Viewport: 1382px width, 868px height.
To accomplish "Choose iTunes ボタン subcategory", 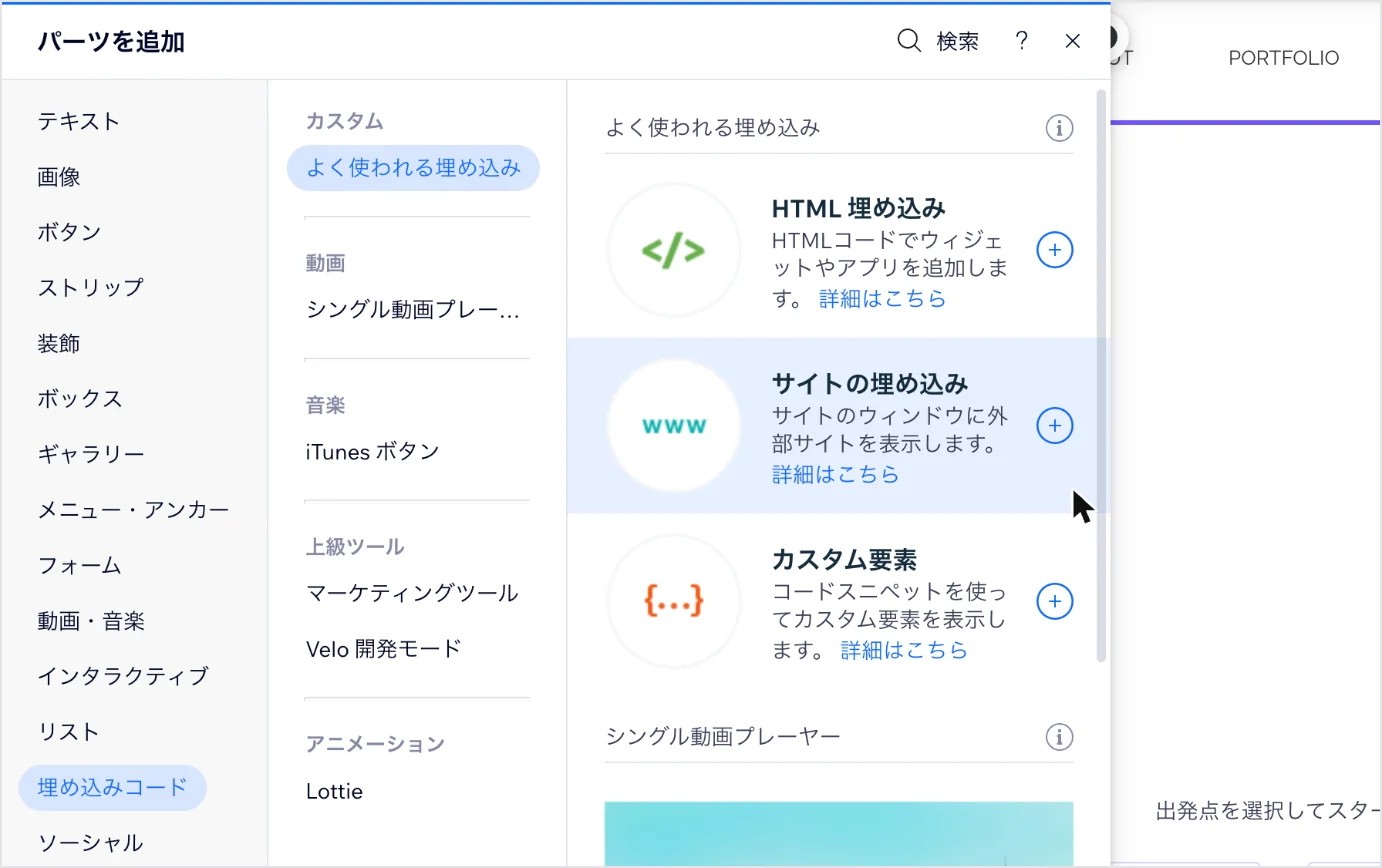I will pyautogui.click(x=373, y=452).
